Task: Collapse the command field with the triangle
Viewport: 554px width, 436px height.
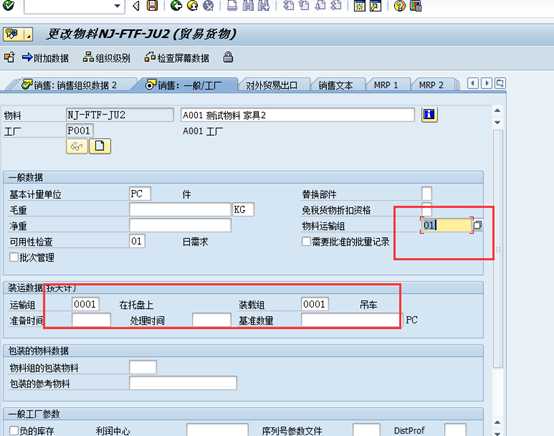Action: click(136, 6)
